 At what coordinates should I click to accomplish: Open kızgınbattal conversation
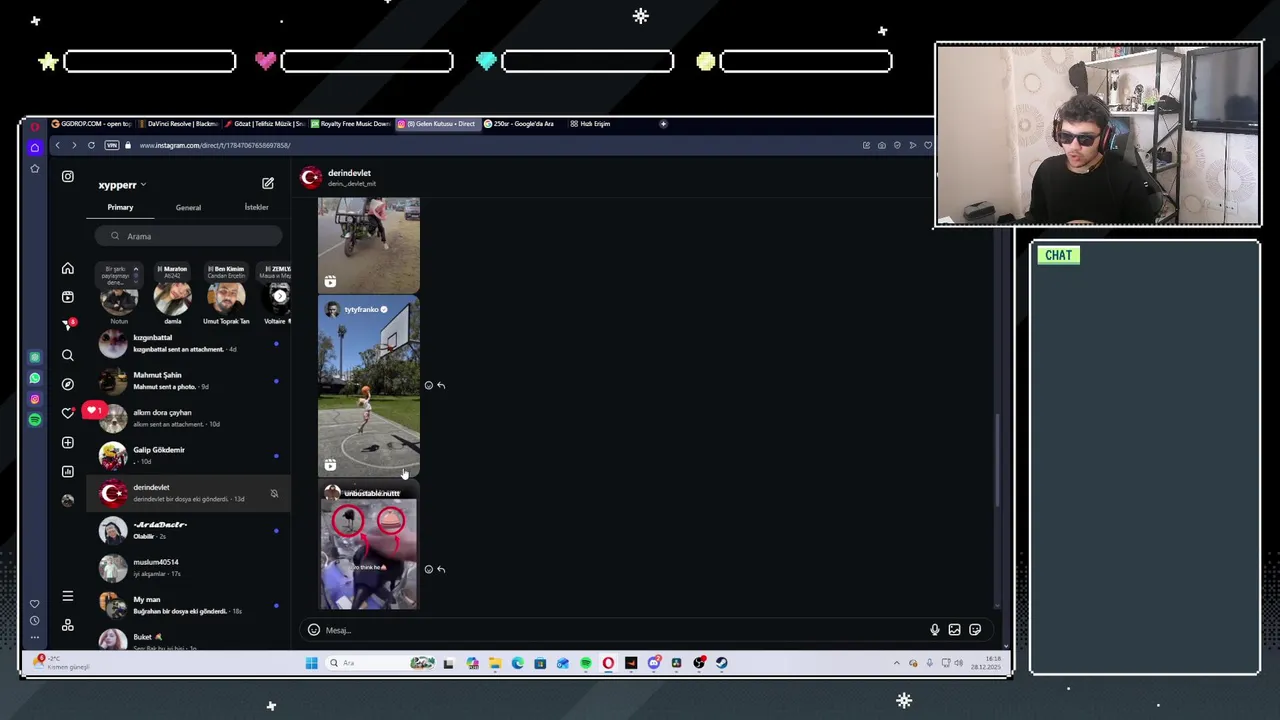click(x=190, y=344)
